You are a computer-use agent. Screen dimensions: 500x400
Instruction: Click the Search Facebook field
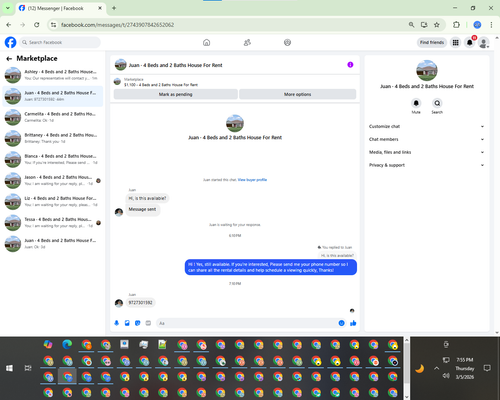[x=60, y=42]
